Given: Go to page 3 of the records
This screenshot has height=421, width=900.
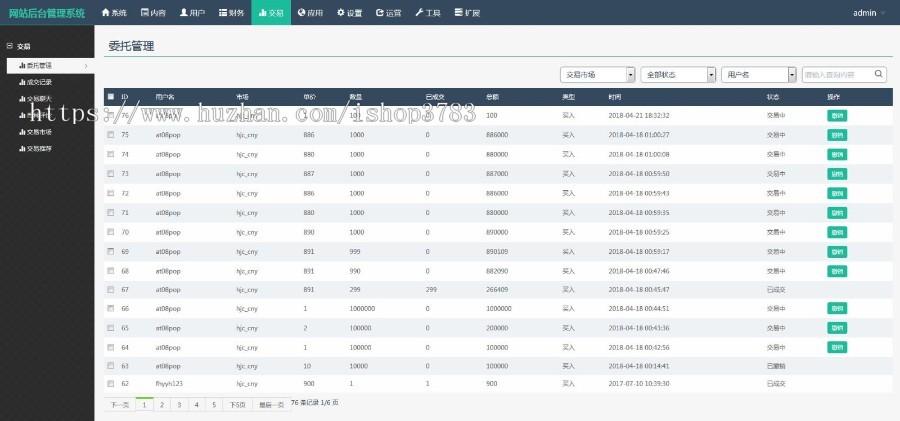Looking at the screenshot, I should [179, 404].
